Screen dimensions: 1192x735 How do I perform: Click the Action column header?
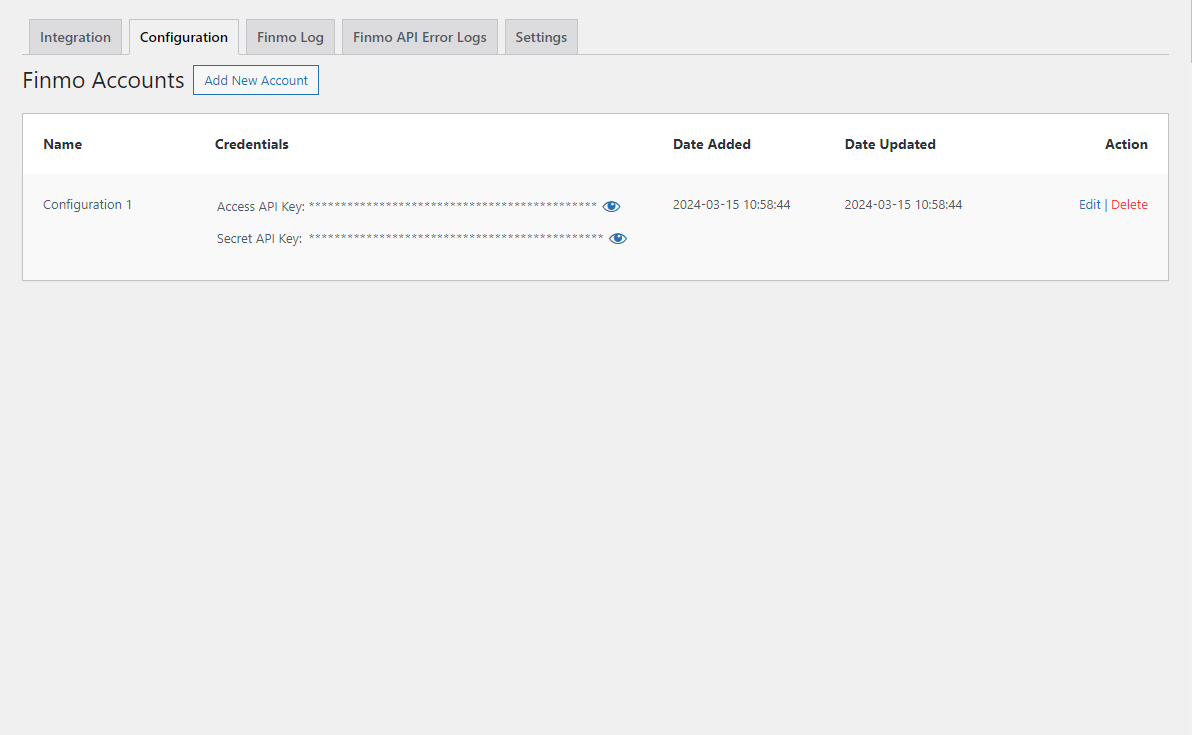1126,144
